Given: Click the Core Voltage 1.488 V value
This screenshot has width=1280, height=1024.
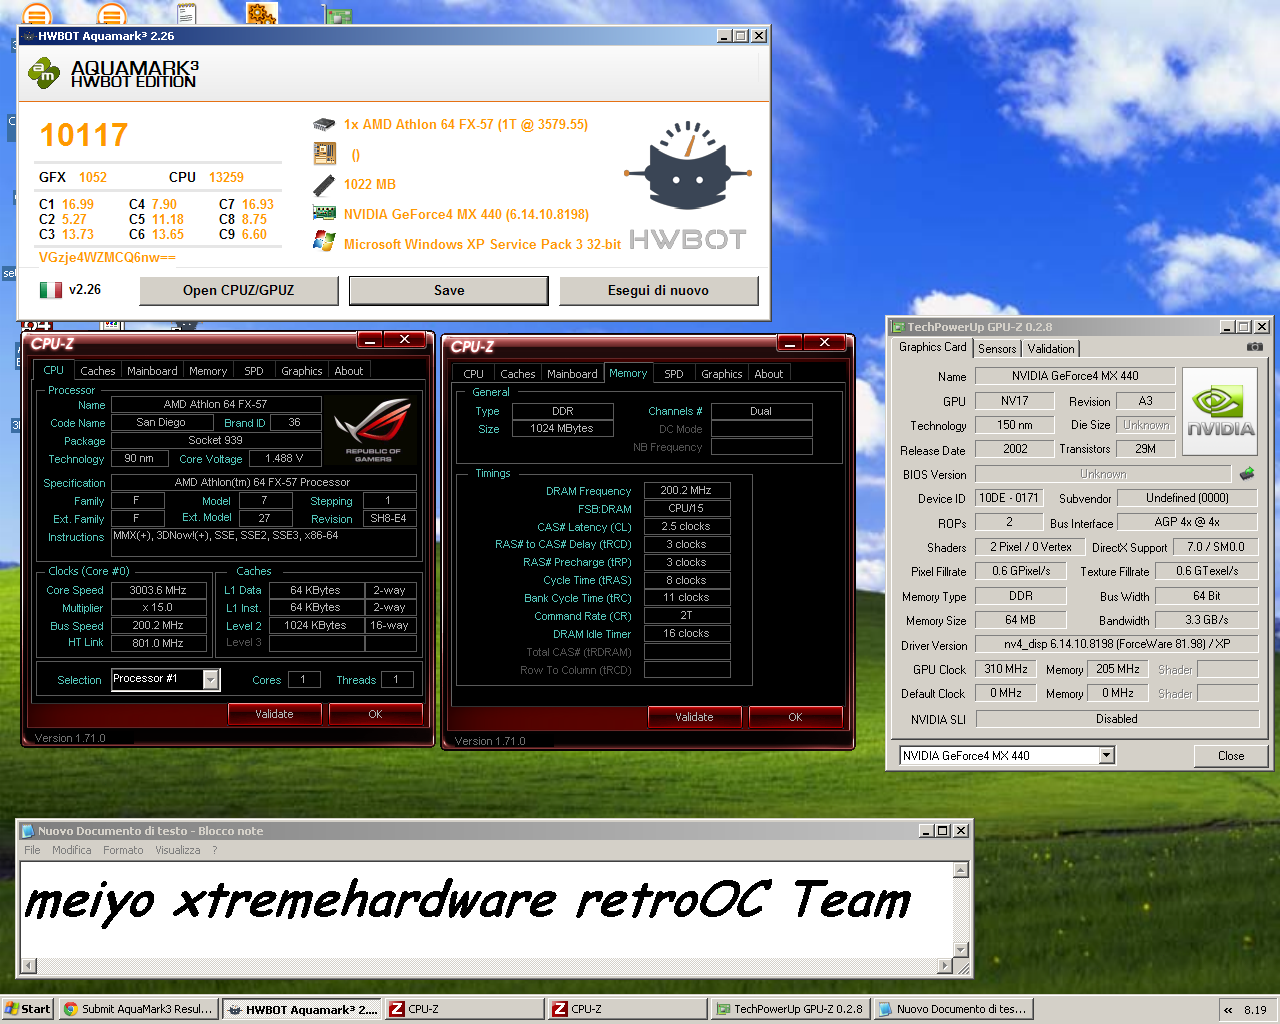Looking at the screenshot, I should point(284,458).
